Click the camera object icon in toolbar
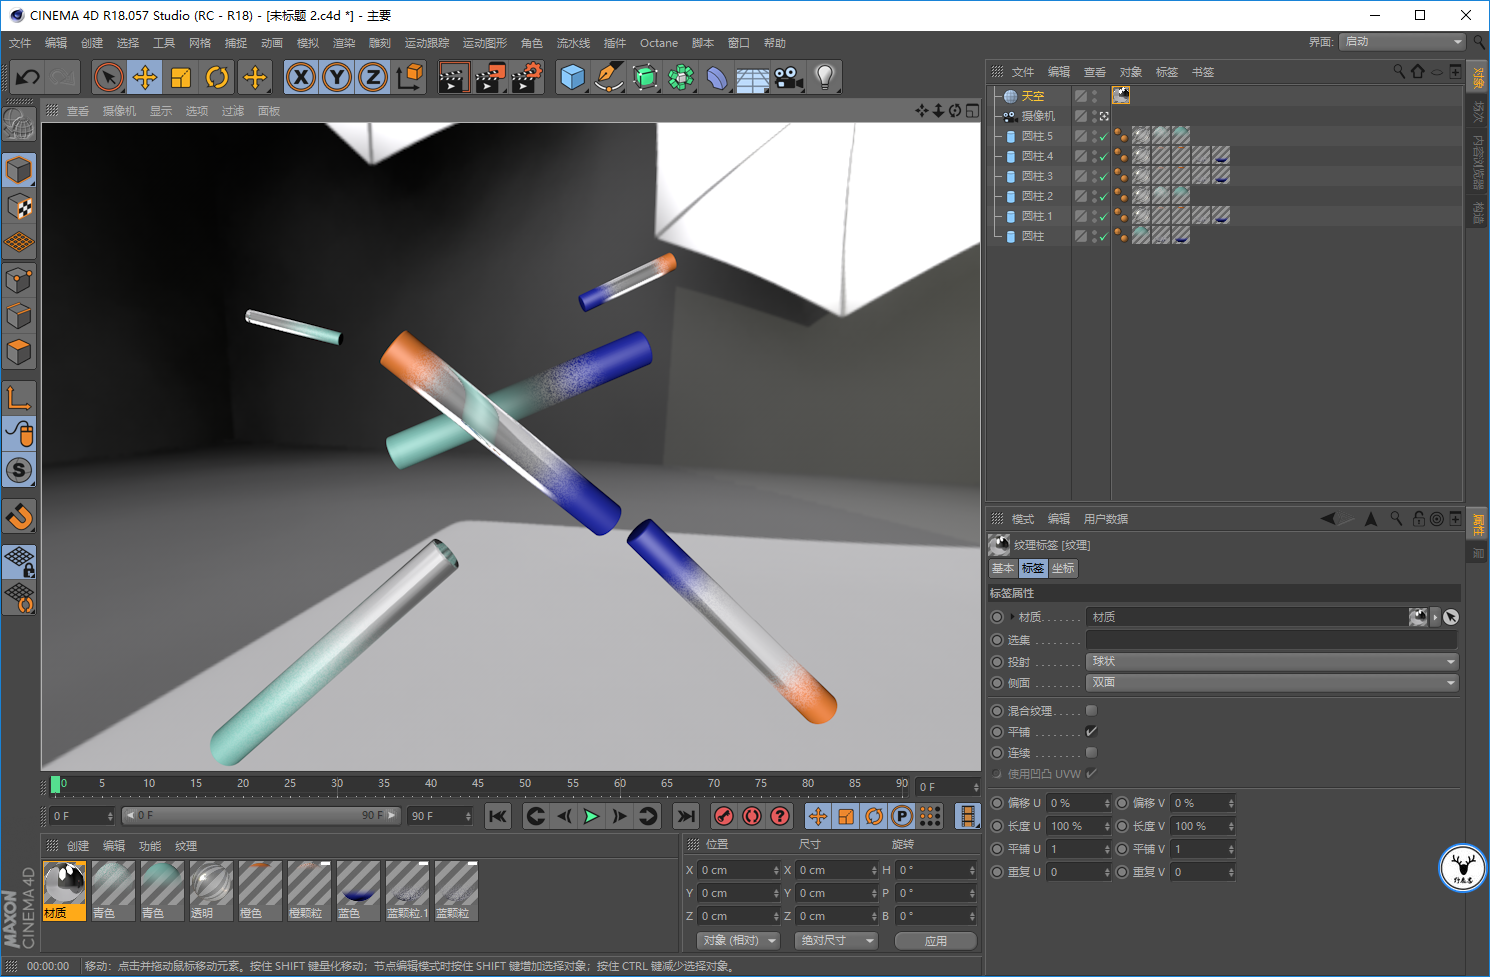 pos(789,77)
